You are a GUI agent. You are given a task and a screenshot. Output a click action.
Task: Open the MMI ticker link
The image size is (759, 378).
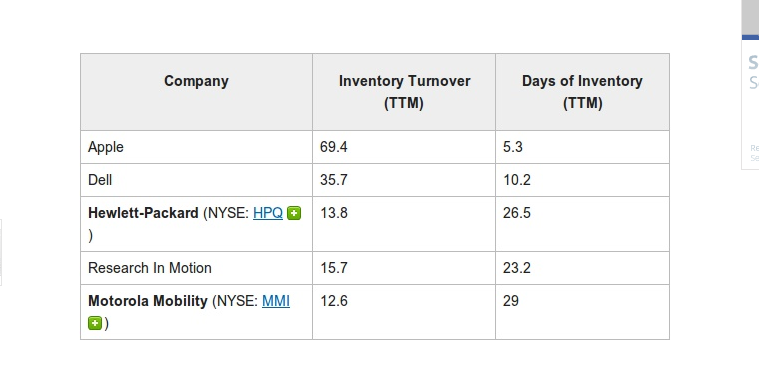tap(276, 301)
